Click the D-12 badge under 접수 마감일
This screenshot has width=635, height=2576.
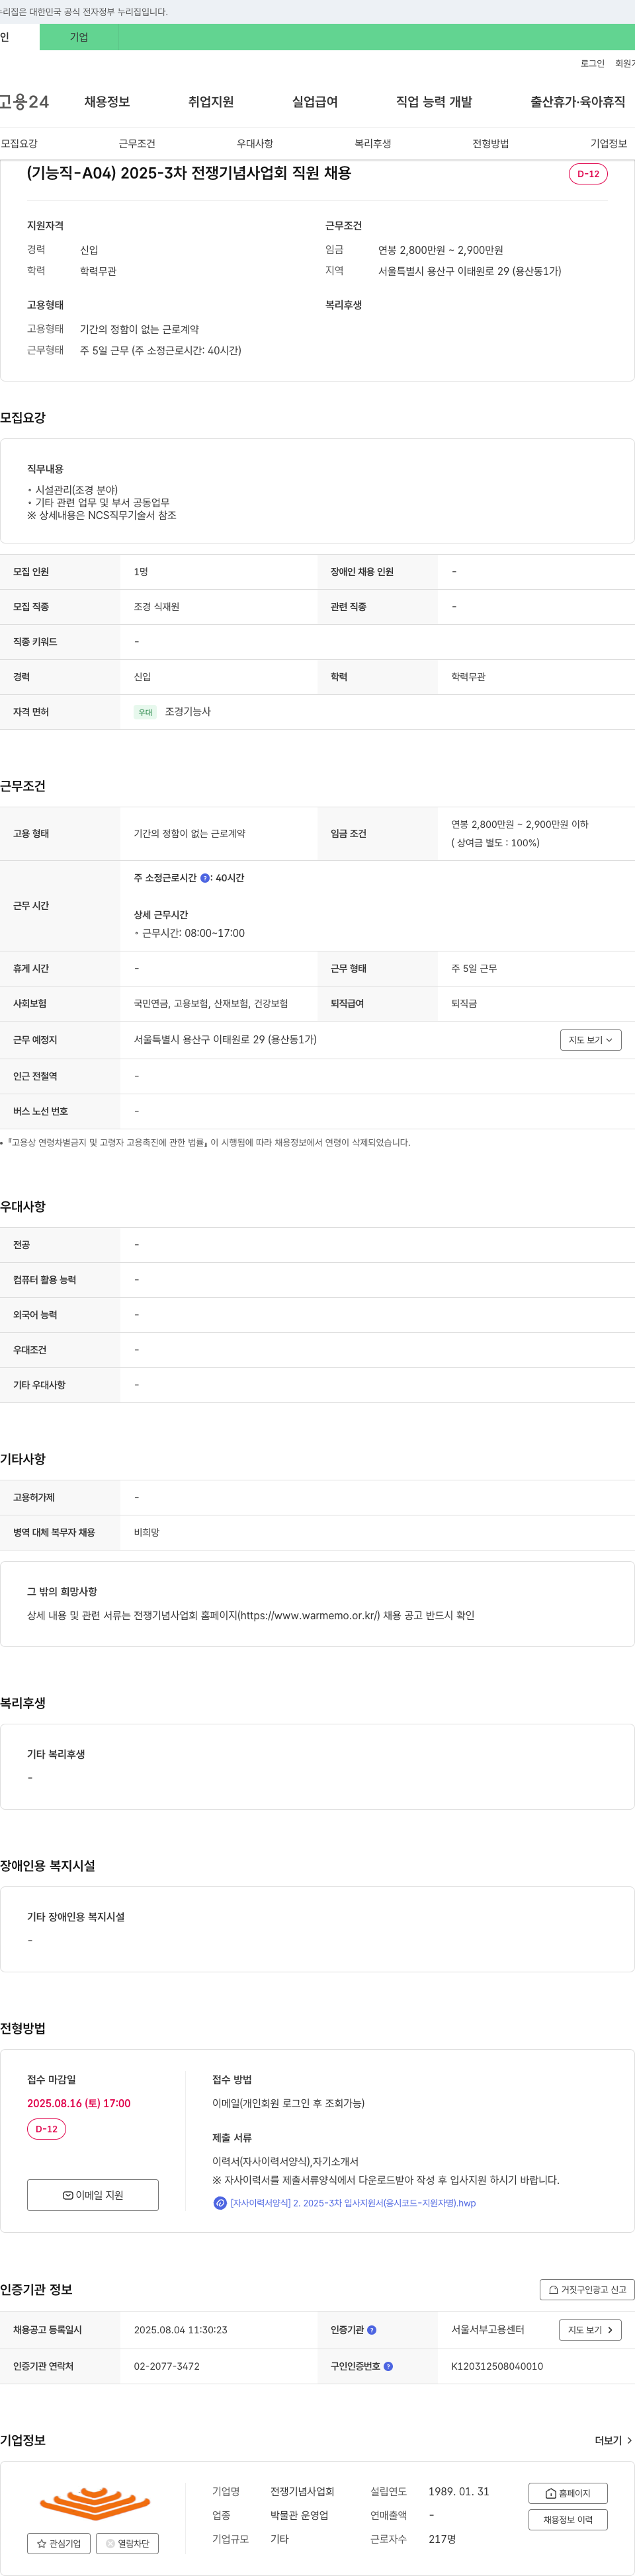click(46, 2129)
